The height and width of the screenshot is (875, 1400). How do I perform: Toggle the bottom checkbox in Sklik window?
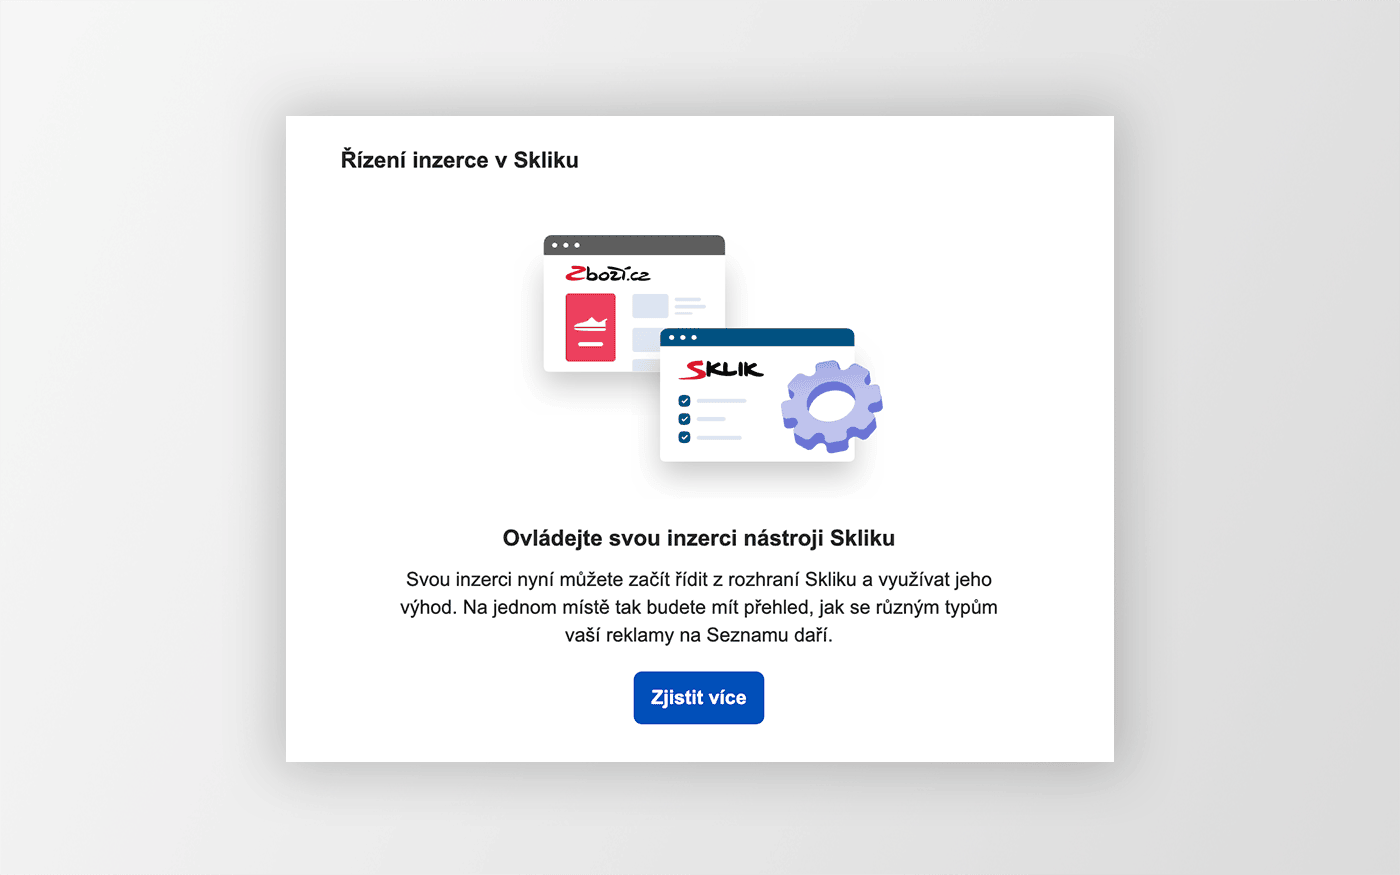tap(684, 437)
